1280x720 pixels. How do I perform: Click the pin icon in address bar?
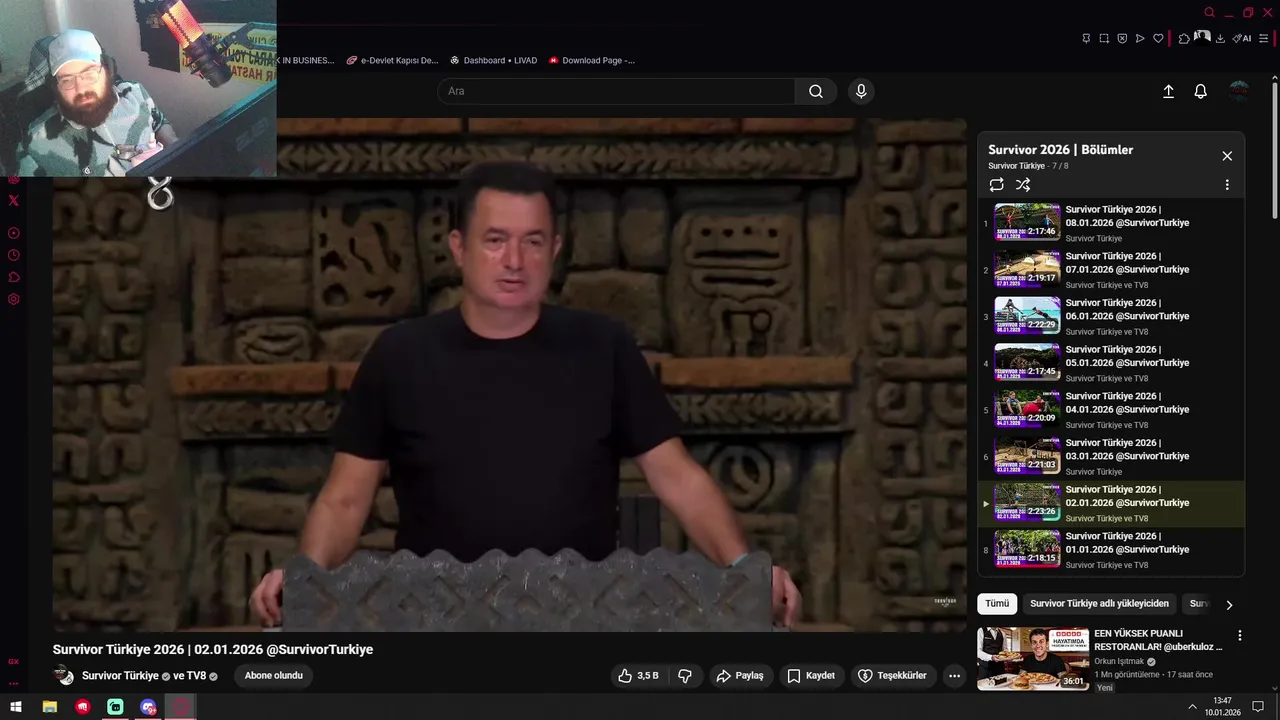coord(1085,38)
